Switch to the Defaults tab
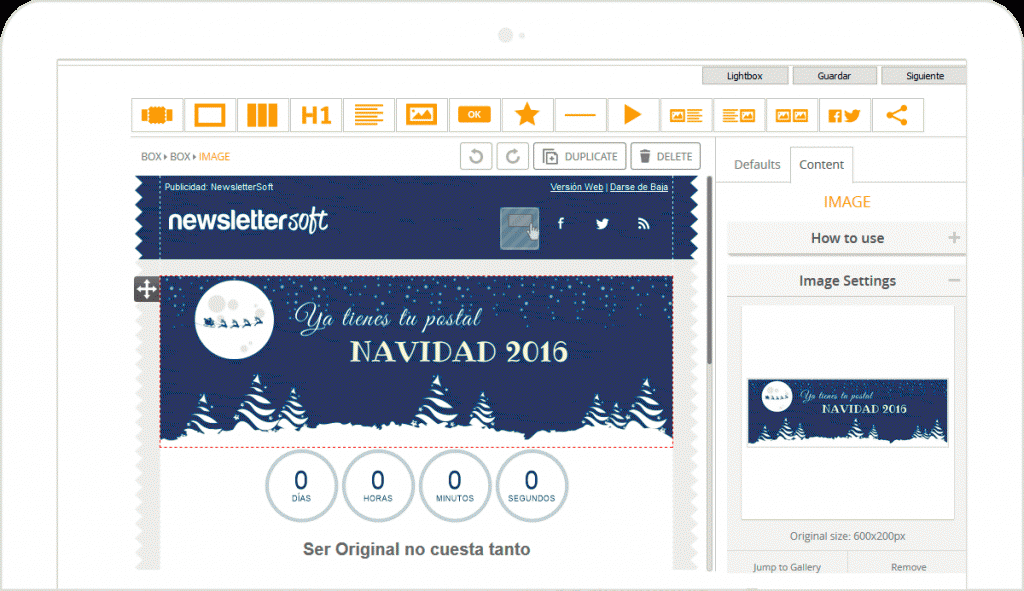1024x591 pixels. [x=757, y=165]
